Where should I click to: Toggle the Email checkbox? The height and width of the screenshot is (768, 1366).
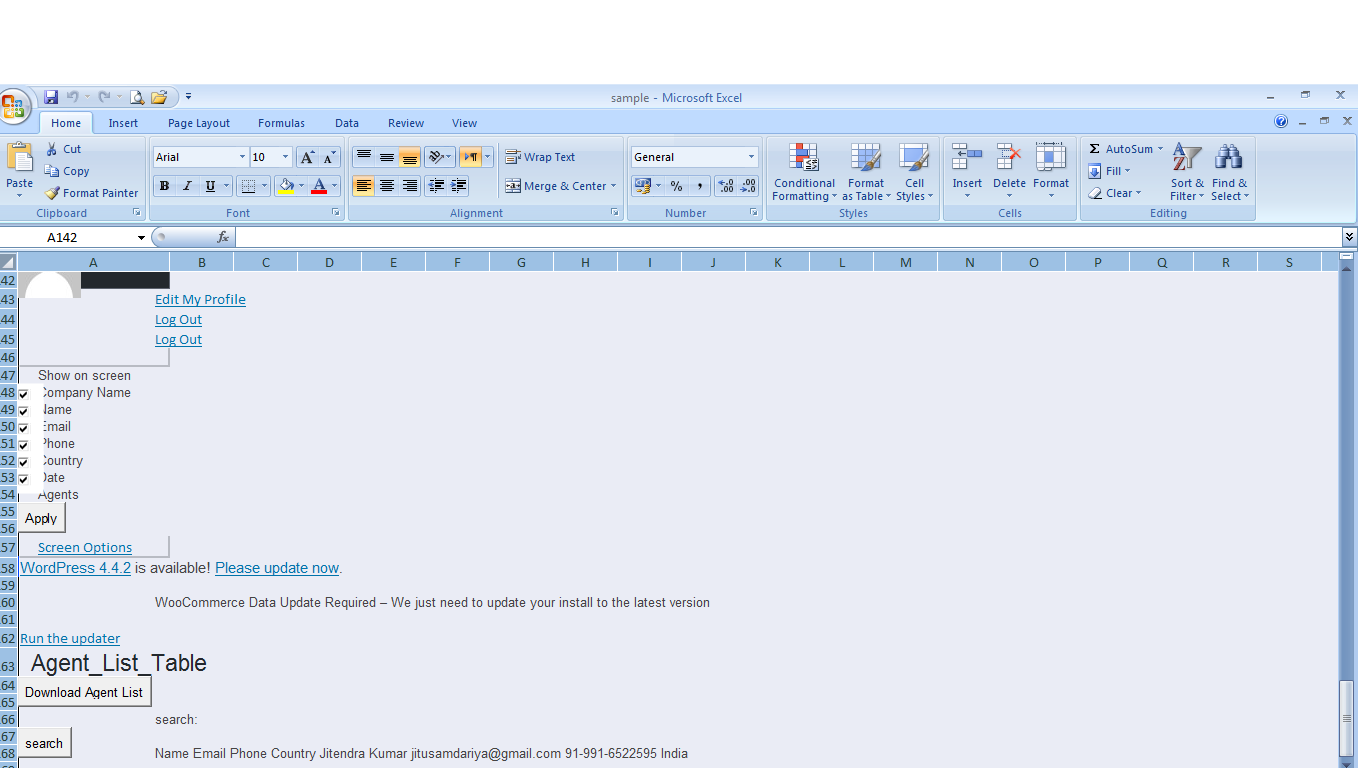point(24,428)
